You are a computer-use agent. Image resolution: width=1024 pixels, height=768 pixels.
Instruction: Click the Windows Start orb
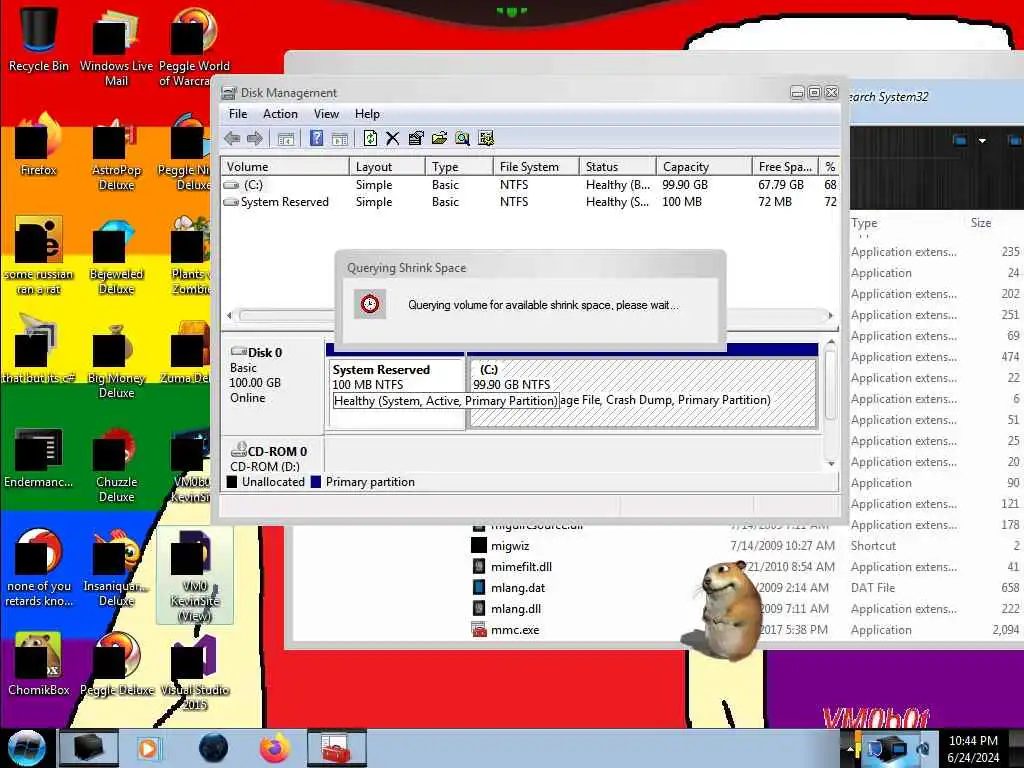pyautogui.click(x=26, y=748)
